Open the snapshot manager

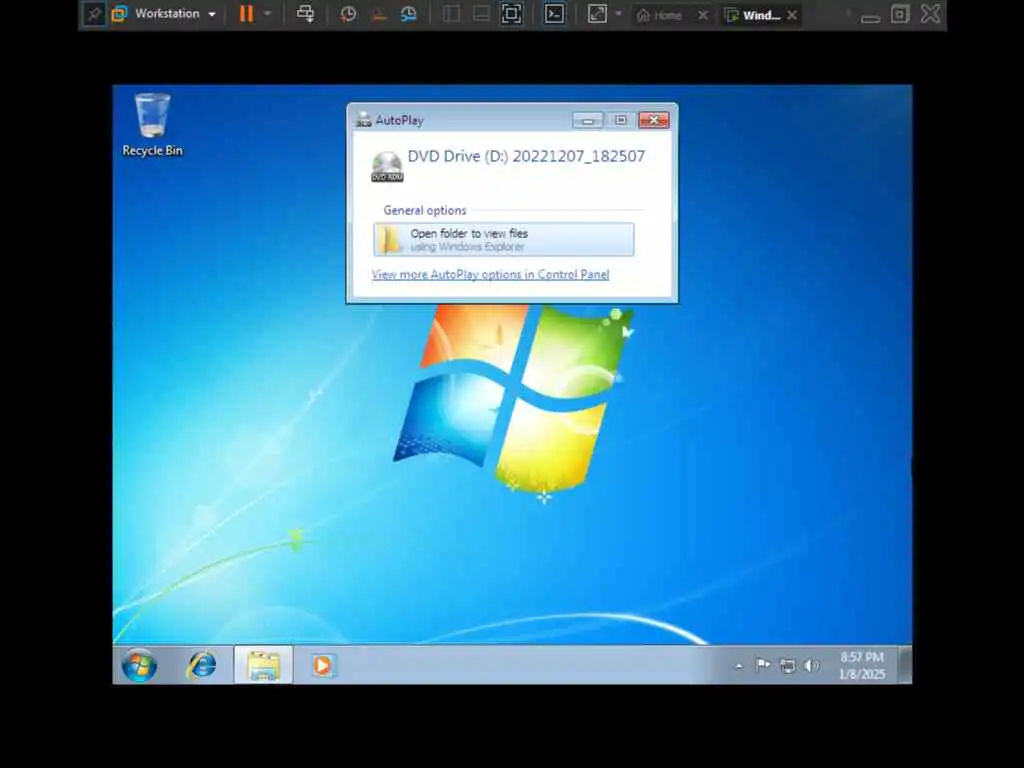pos(409,14)
